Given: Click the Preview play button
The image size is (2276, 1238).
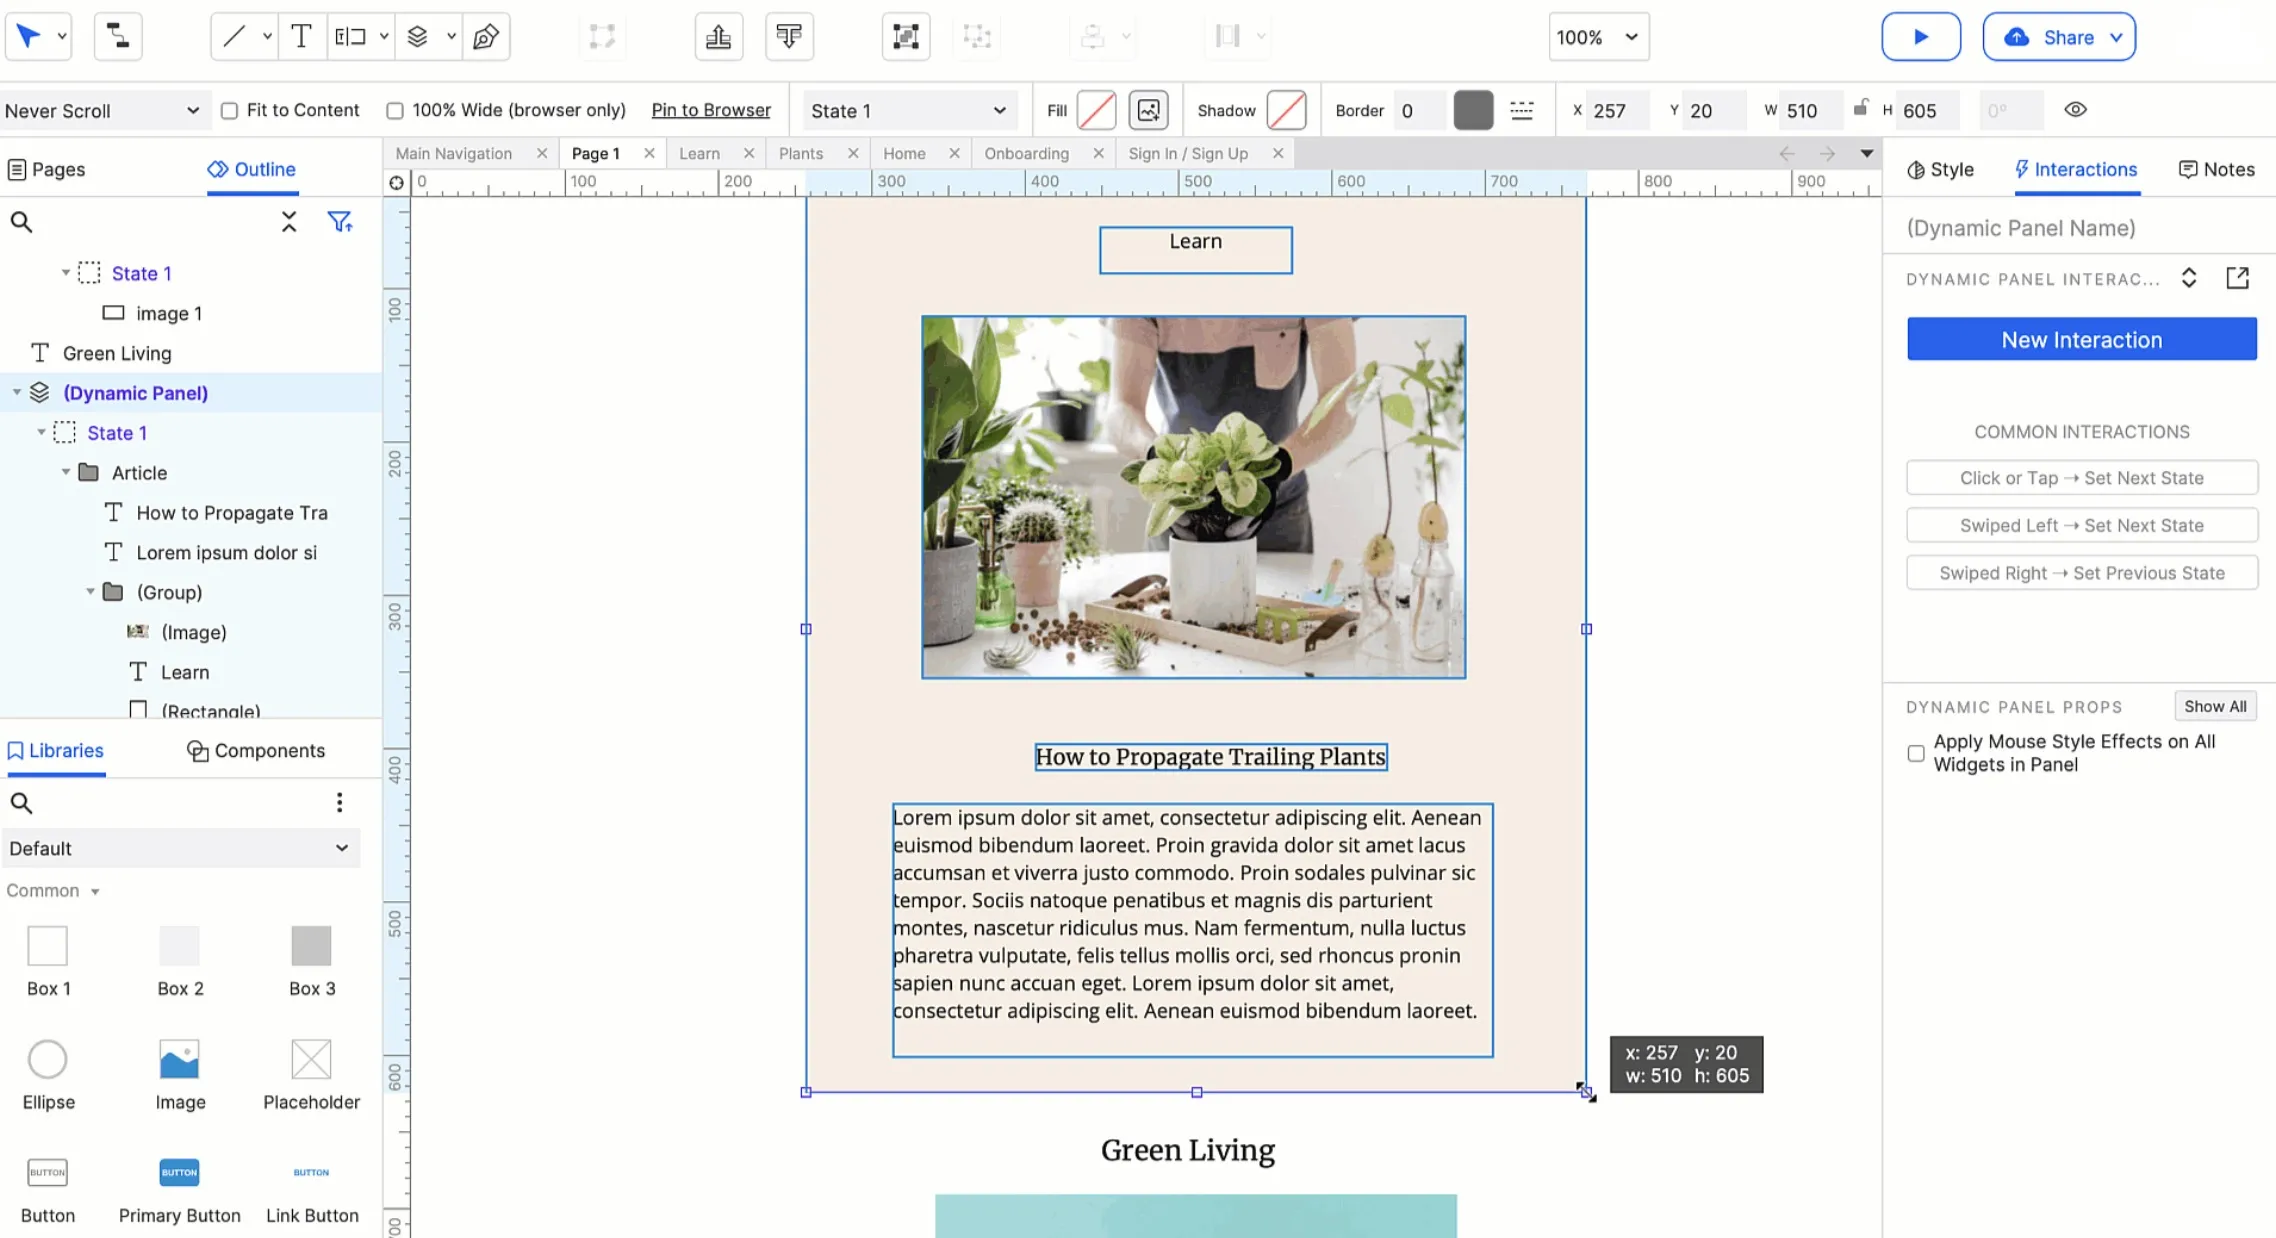Looking at the screenshot, I should pyautogui.click(x=1920, y=37).
